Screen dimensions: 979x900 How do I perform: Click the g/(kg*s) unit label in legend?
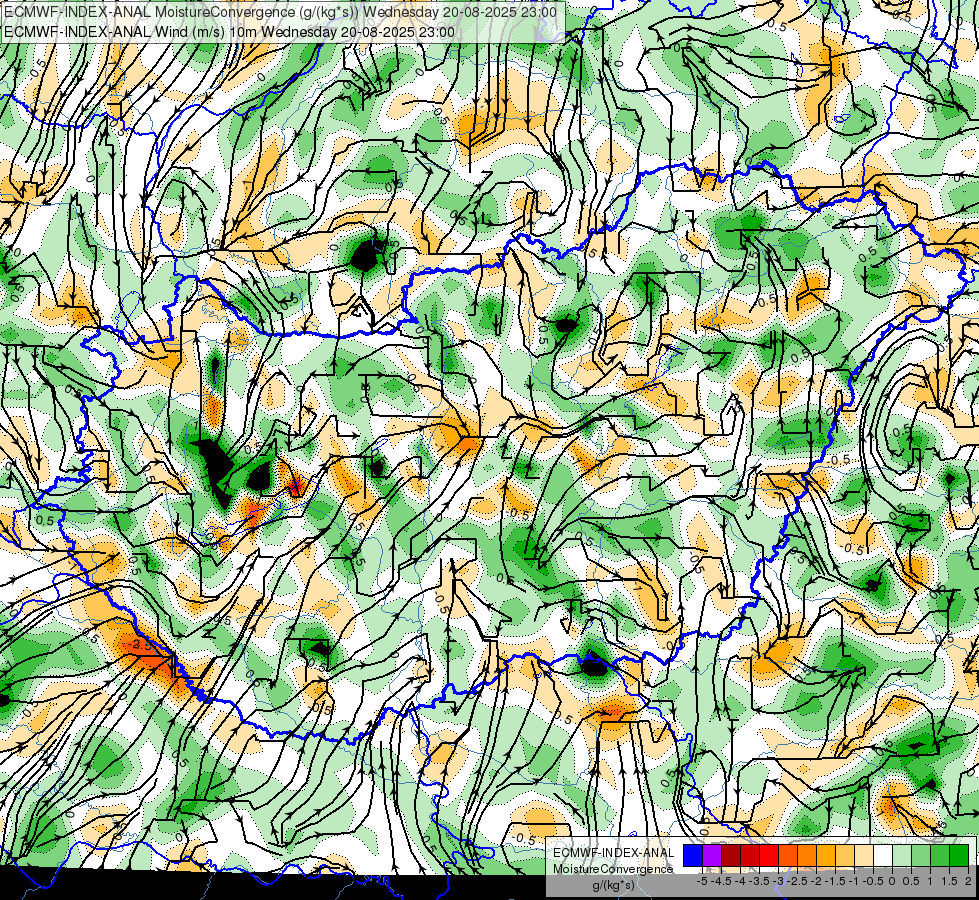click(x=613, y=886)
